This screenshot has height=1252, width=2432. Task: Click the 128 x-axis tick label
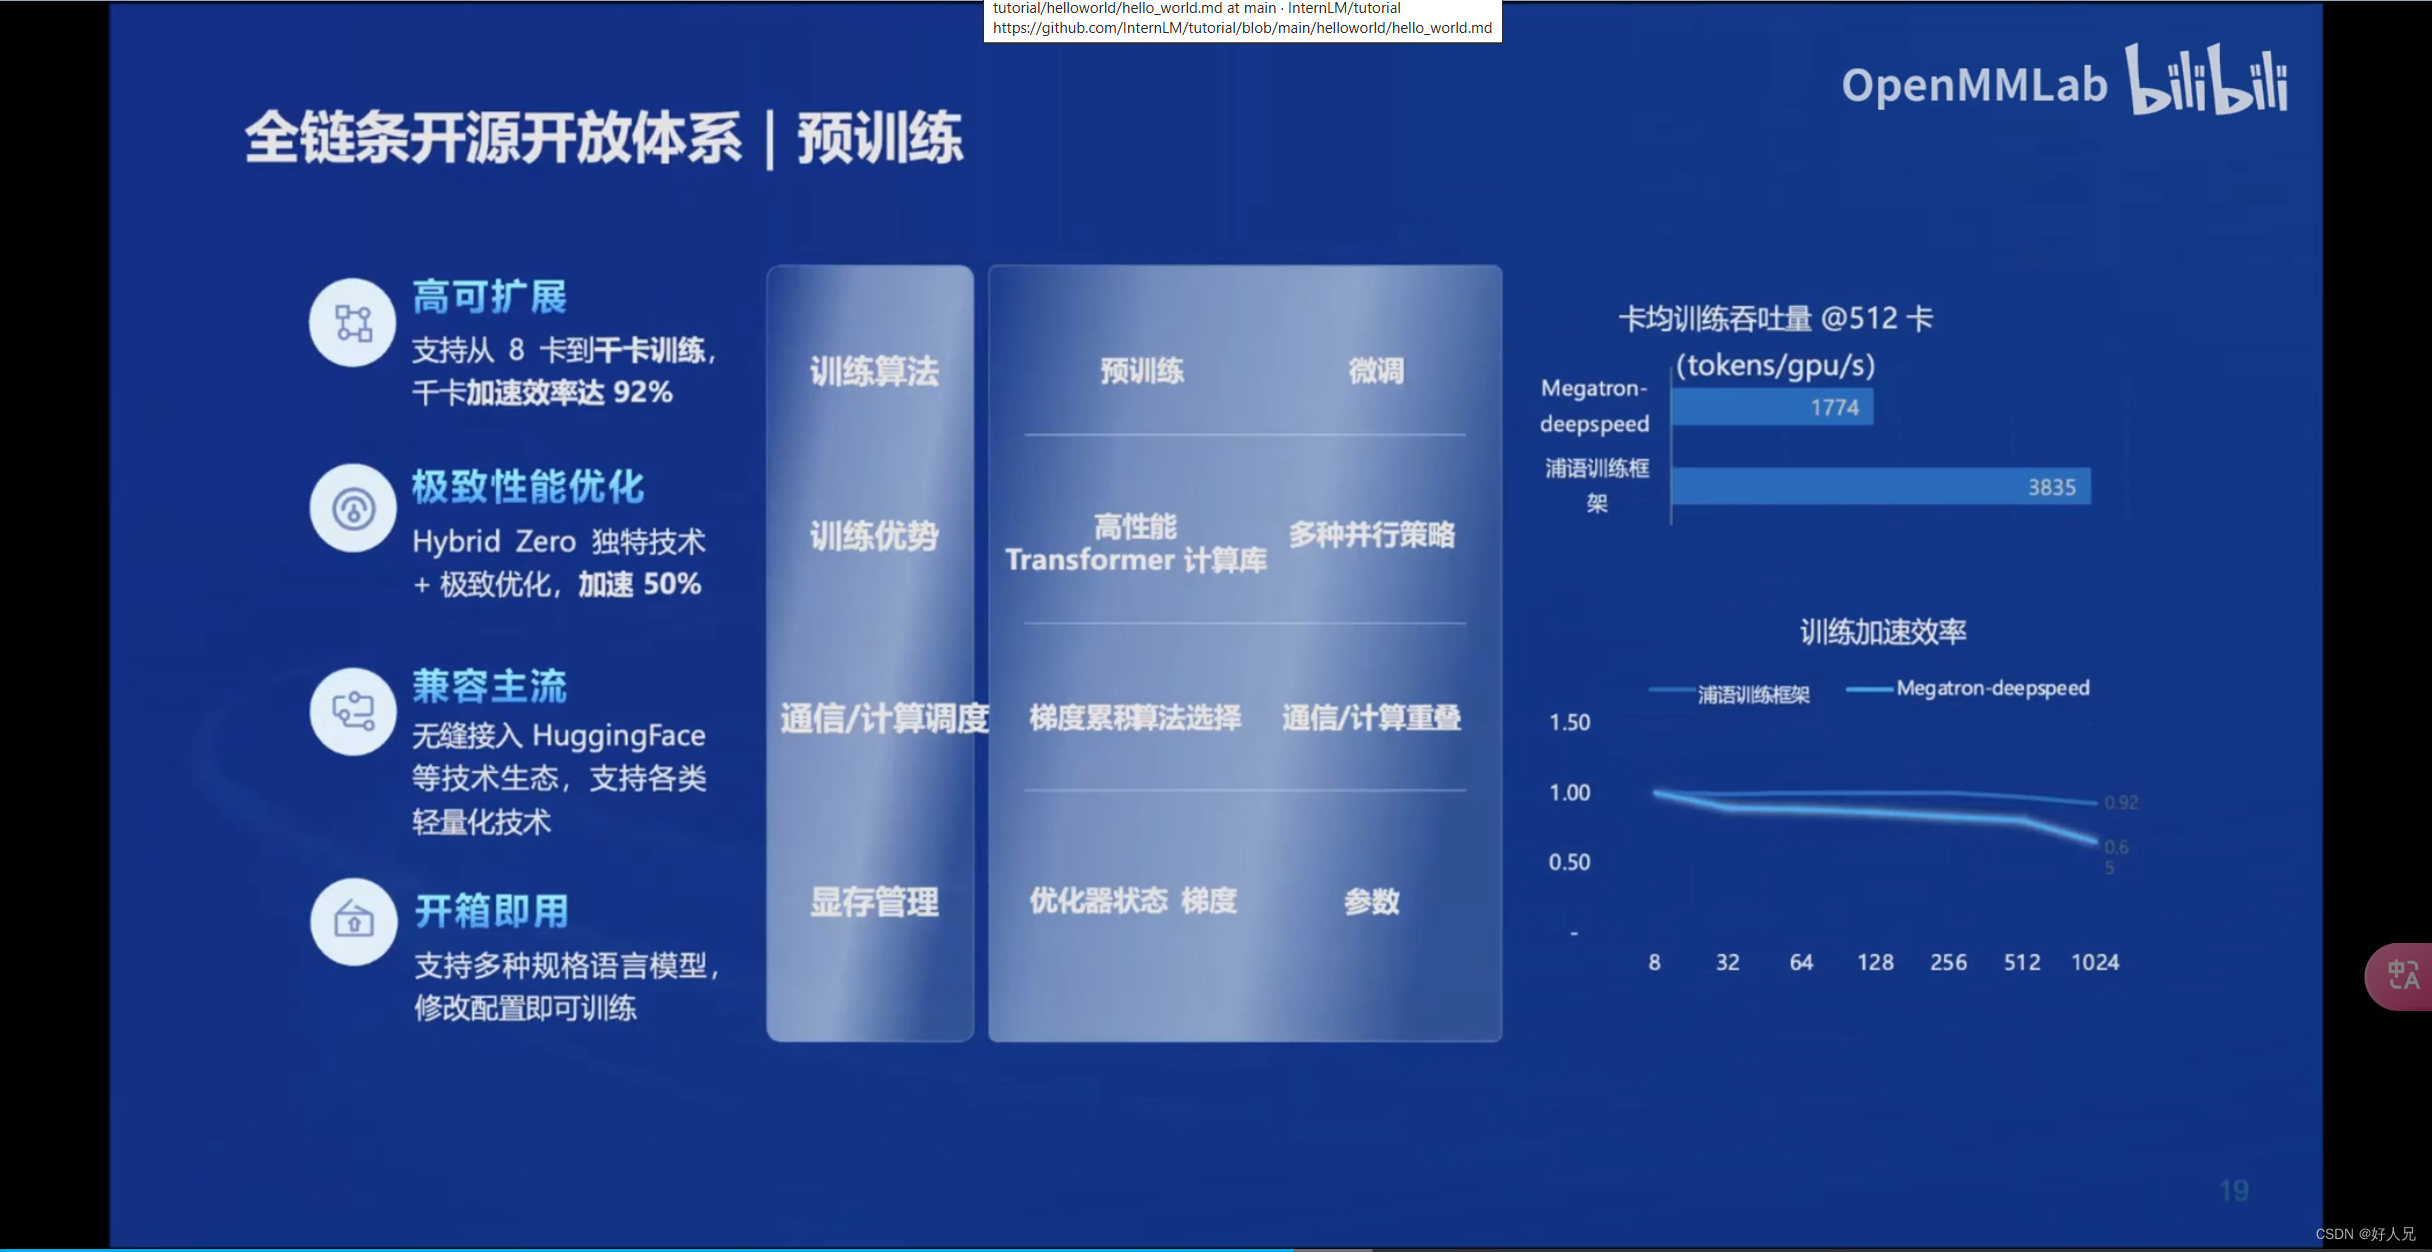pos(1875,962)
